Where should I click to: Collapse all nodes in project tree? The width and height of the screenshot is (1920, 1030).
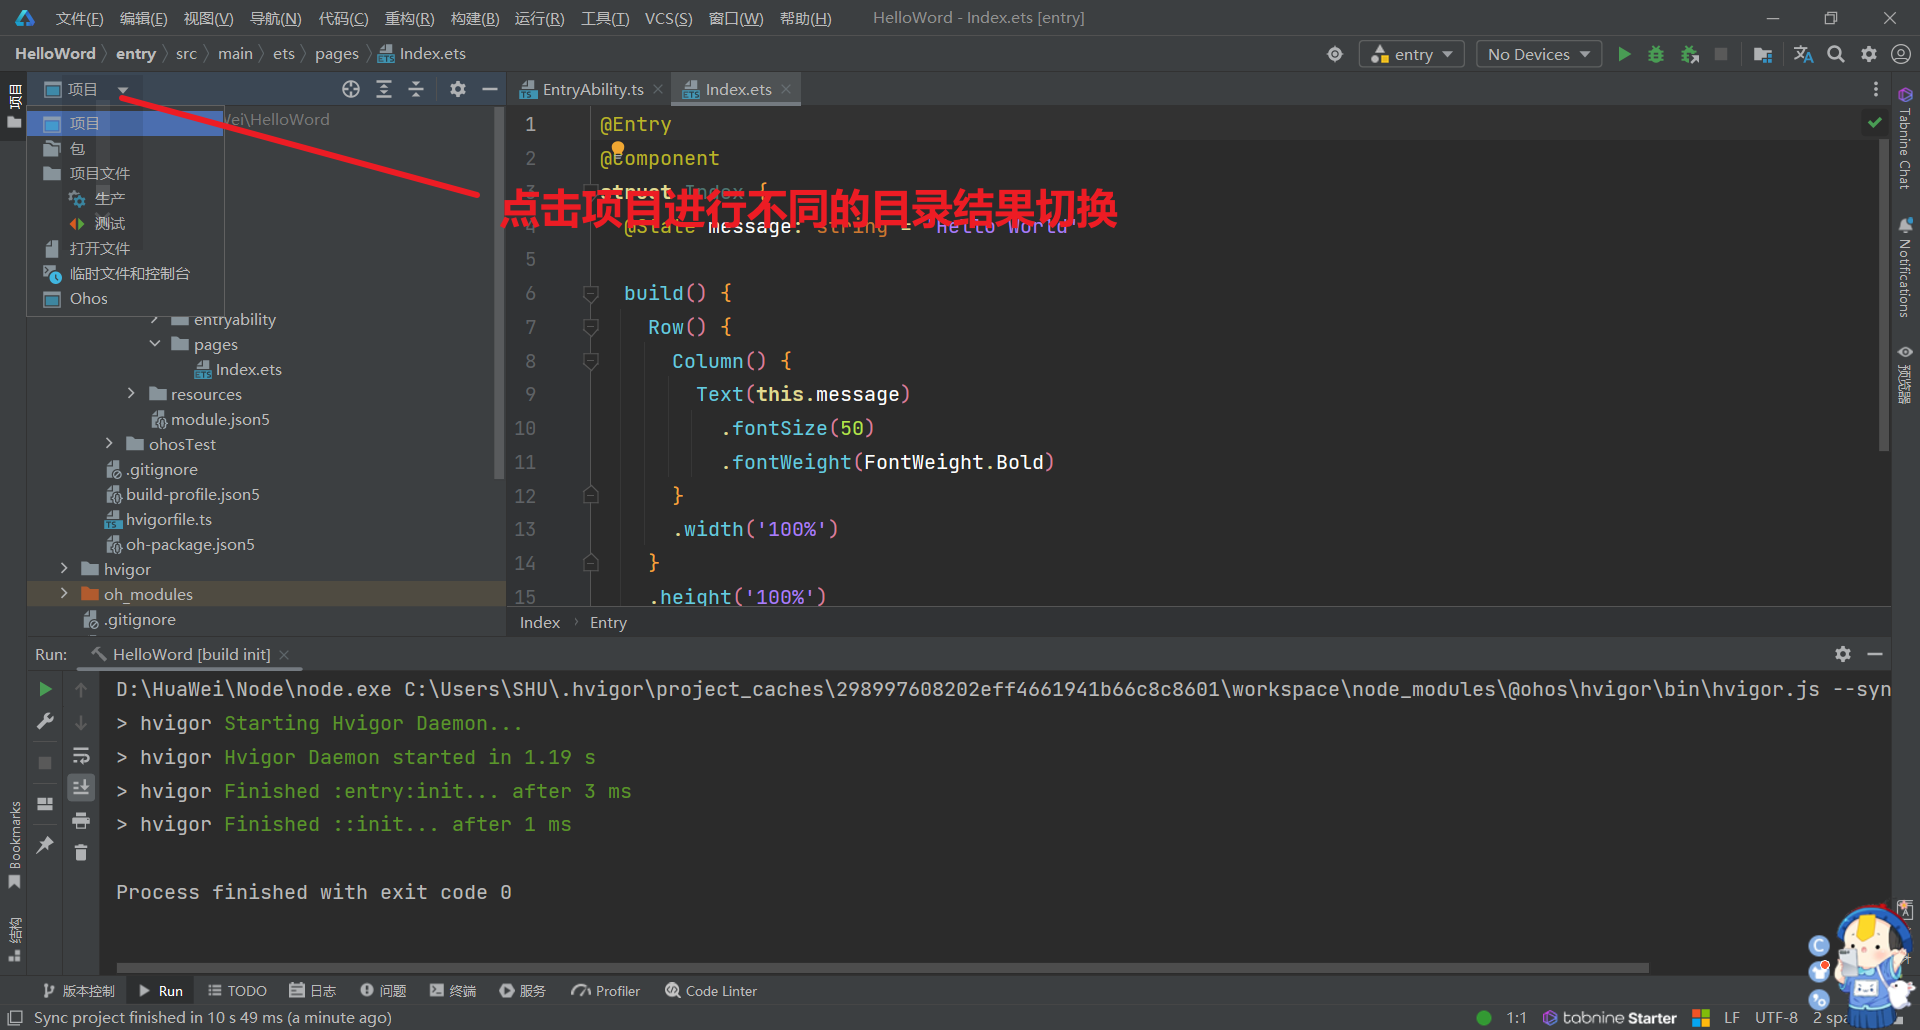[x=416, y=89]
